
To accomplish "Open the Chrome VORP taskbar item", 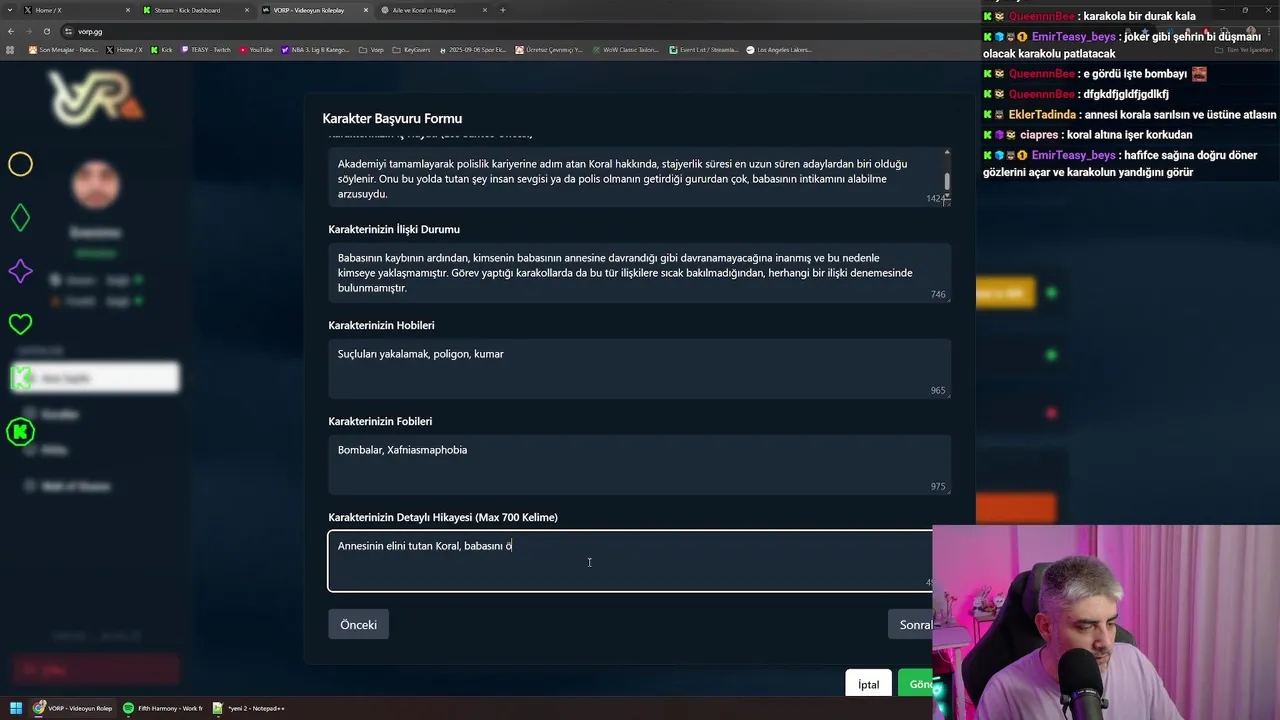I will 74,708.
